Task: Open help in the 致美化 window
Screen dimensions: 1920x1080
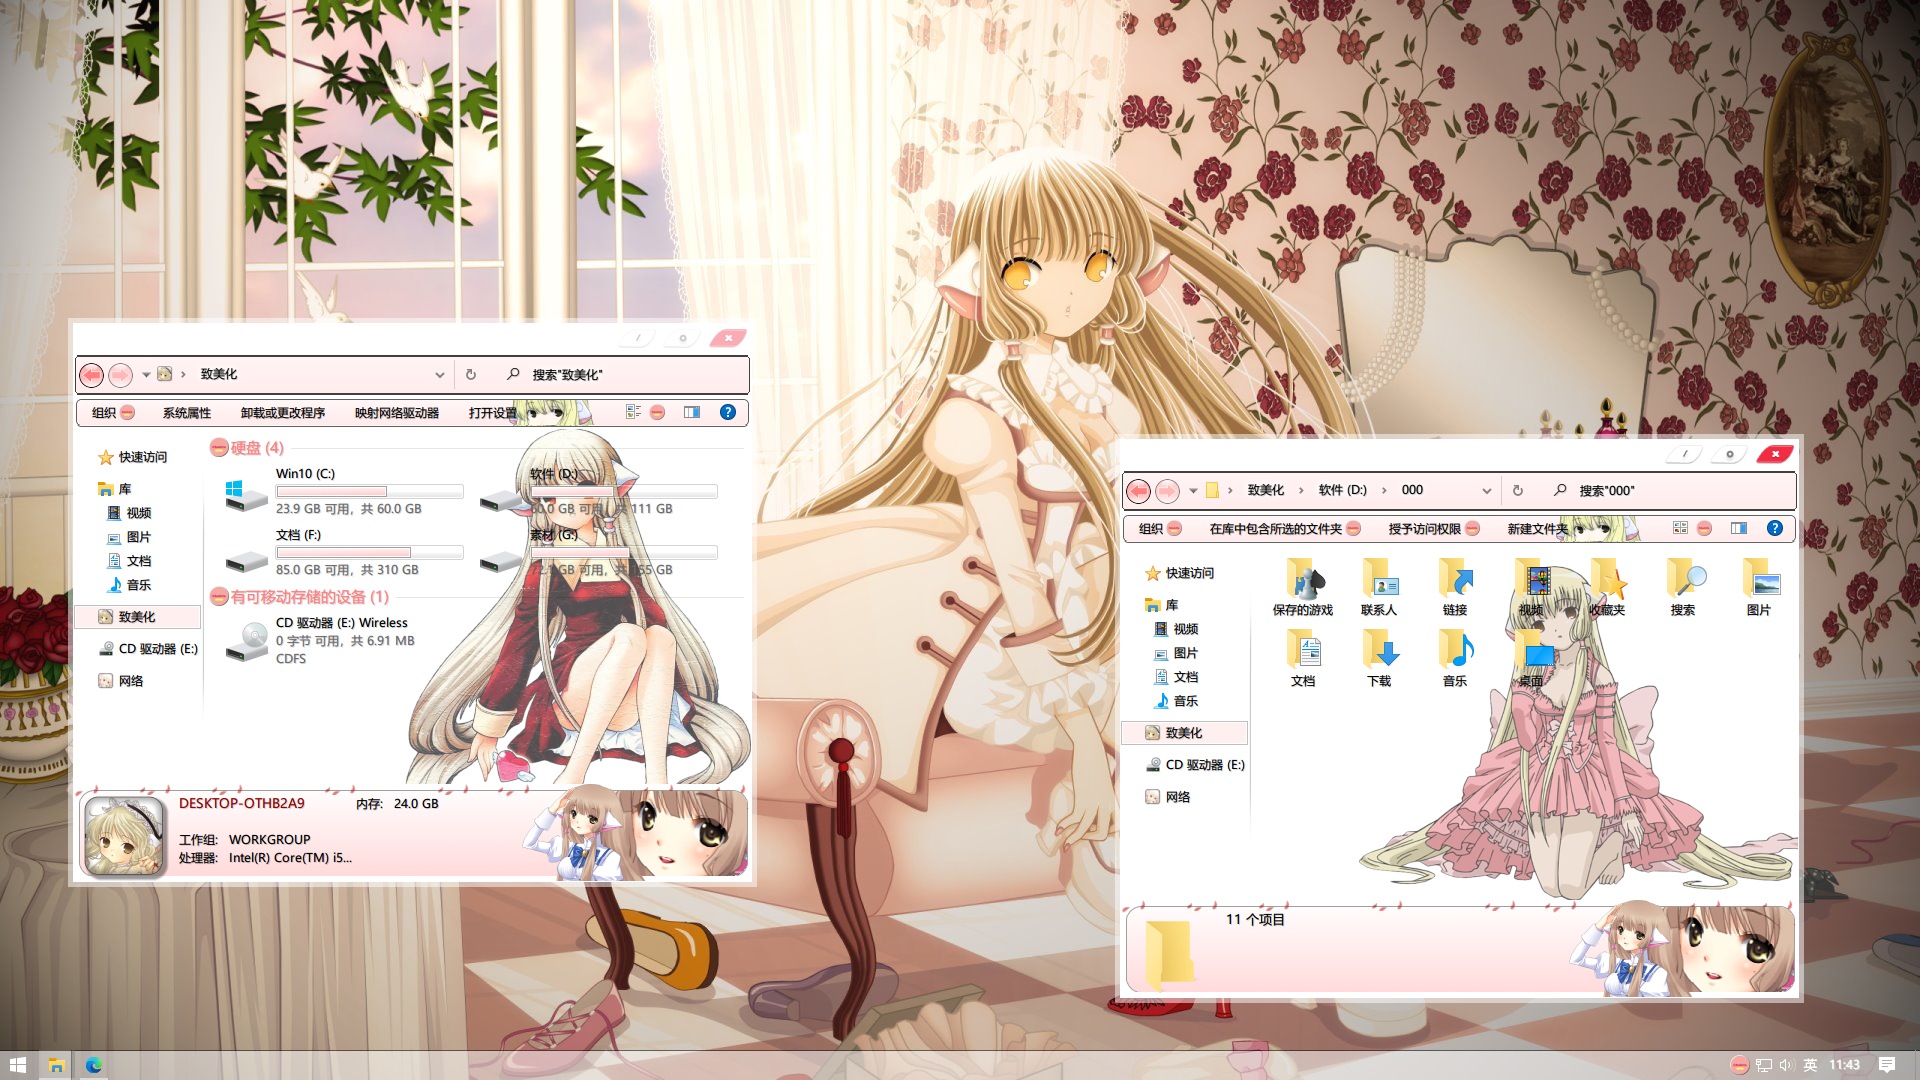Action: click(x=728, y=412)
